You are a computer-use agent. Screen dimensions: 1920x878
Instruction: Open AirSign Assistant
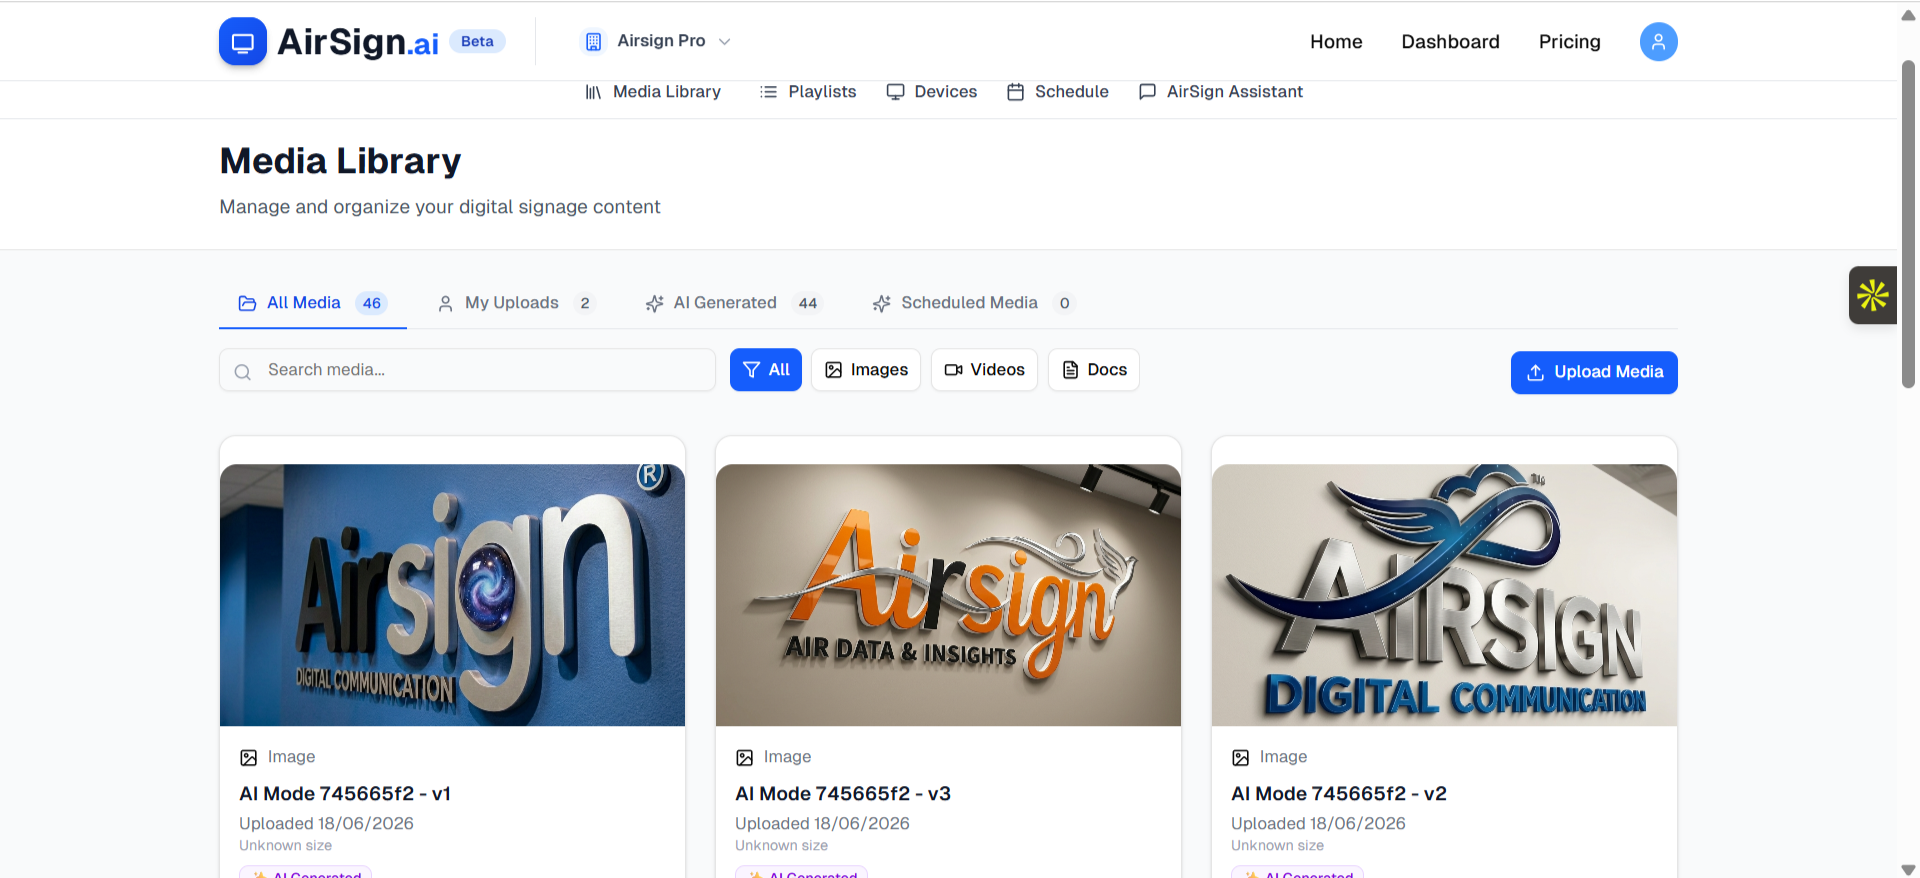(x=1221, y=92)
